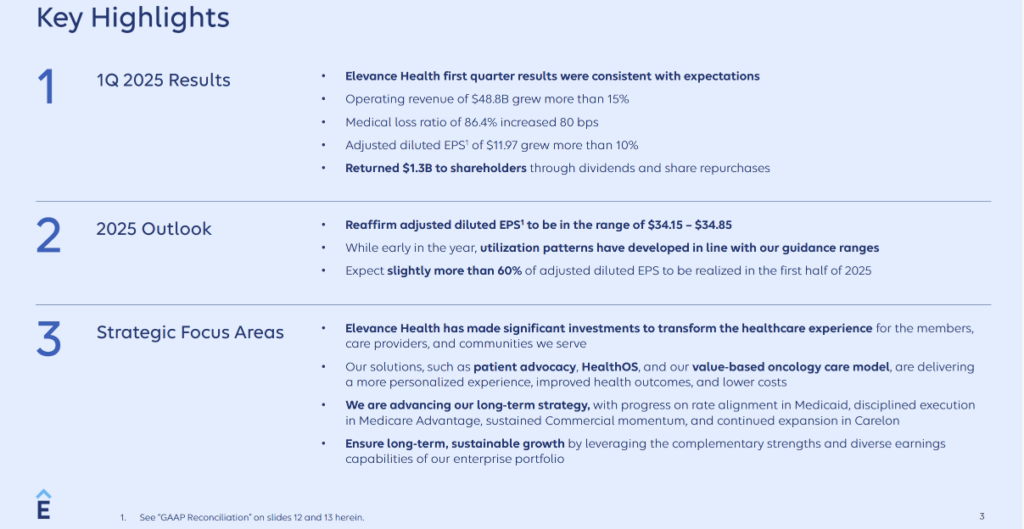Click the GAAP Reconciliation footnote text

point(251,517)
